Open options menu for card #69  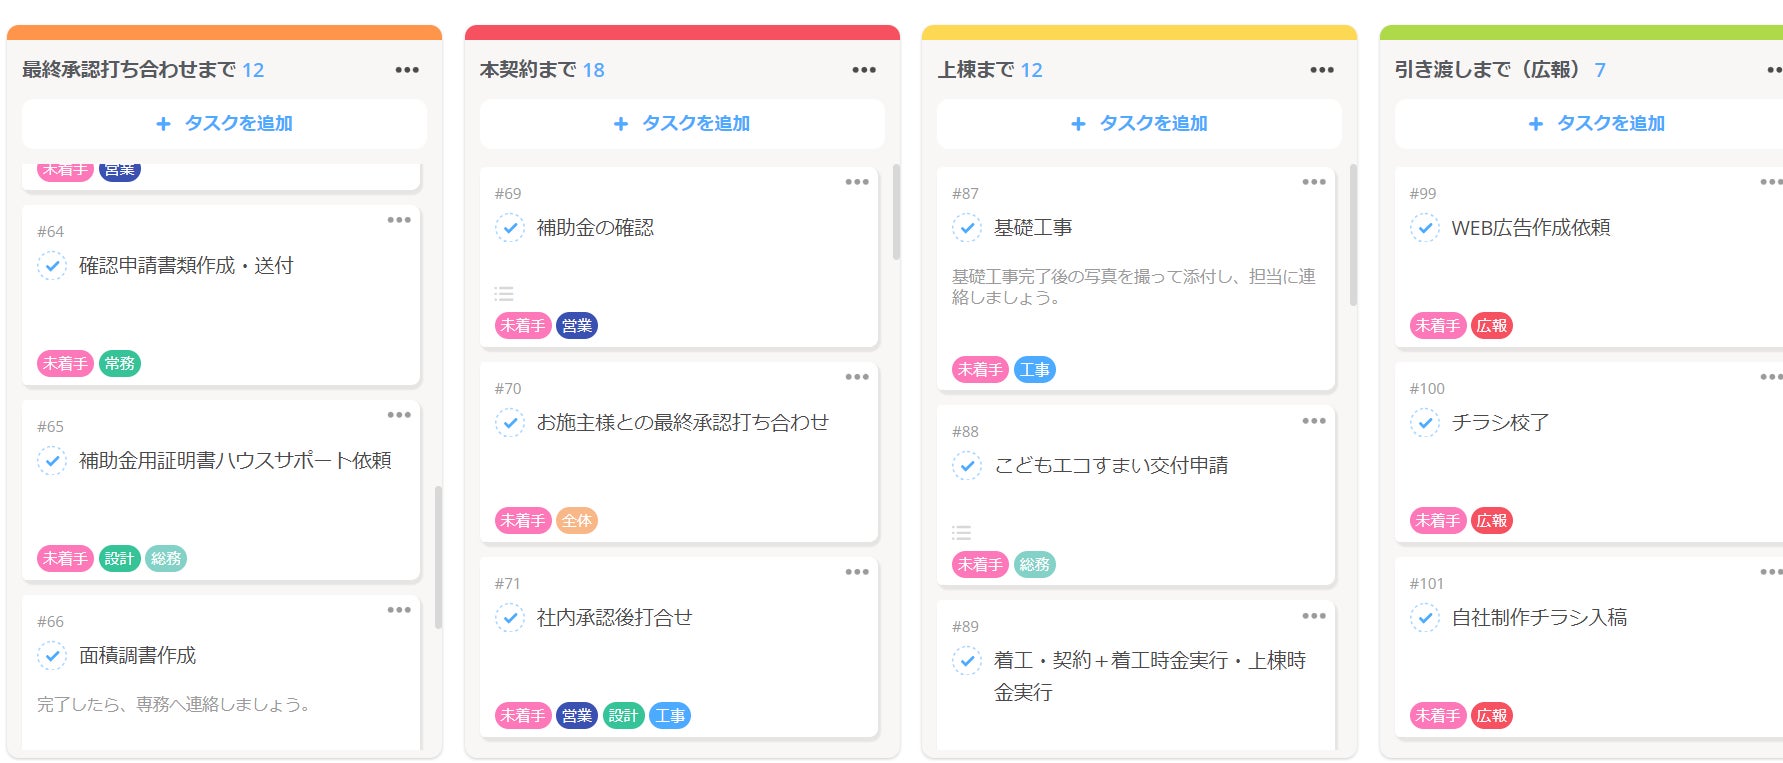[x=857, y=182]
